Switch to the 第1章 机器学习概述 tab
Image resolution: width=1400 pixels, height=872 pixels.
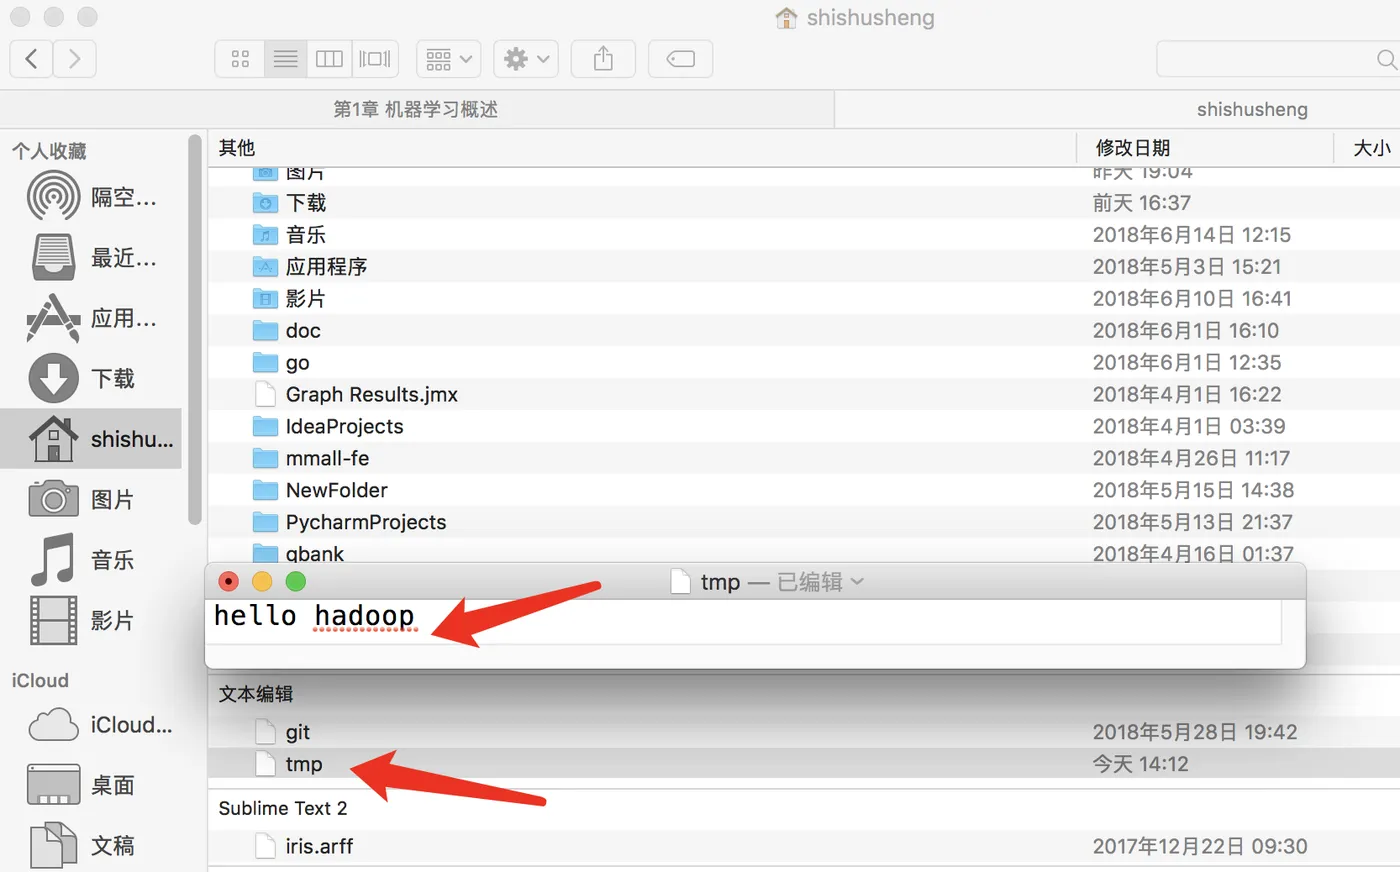[x=416, y=109]
